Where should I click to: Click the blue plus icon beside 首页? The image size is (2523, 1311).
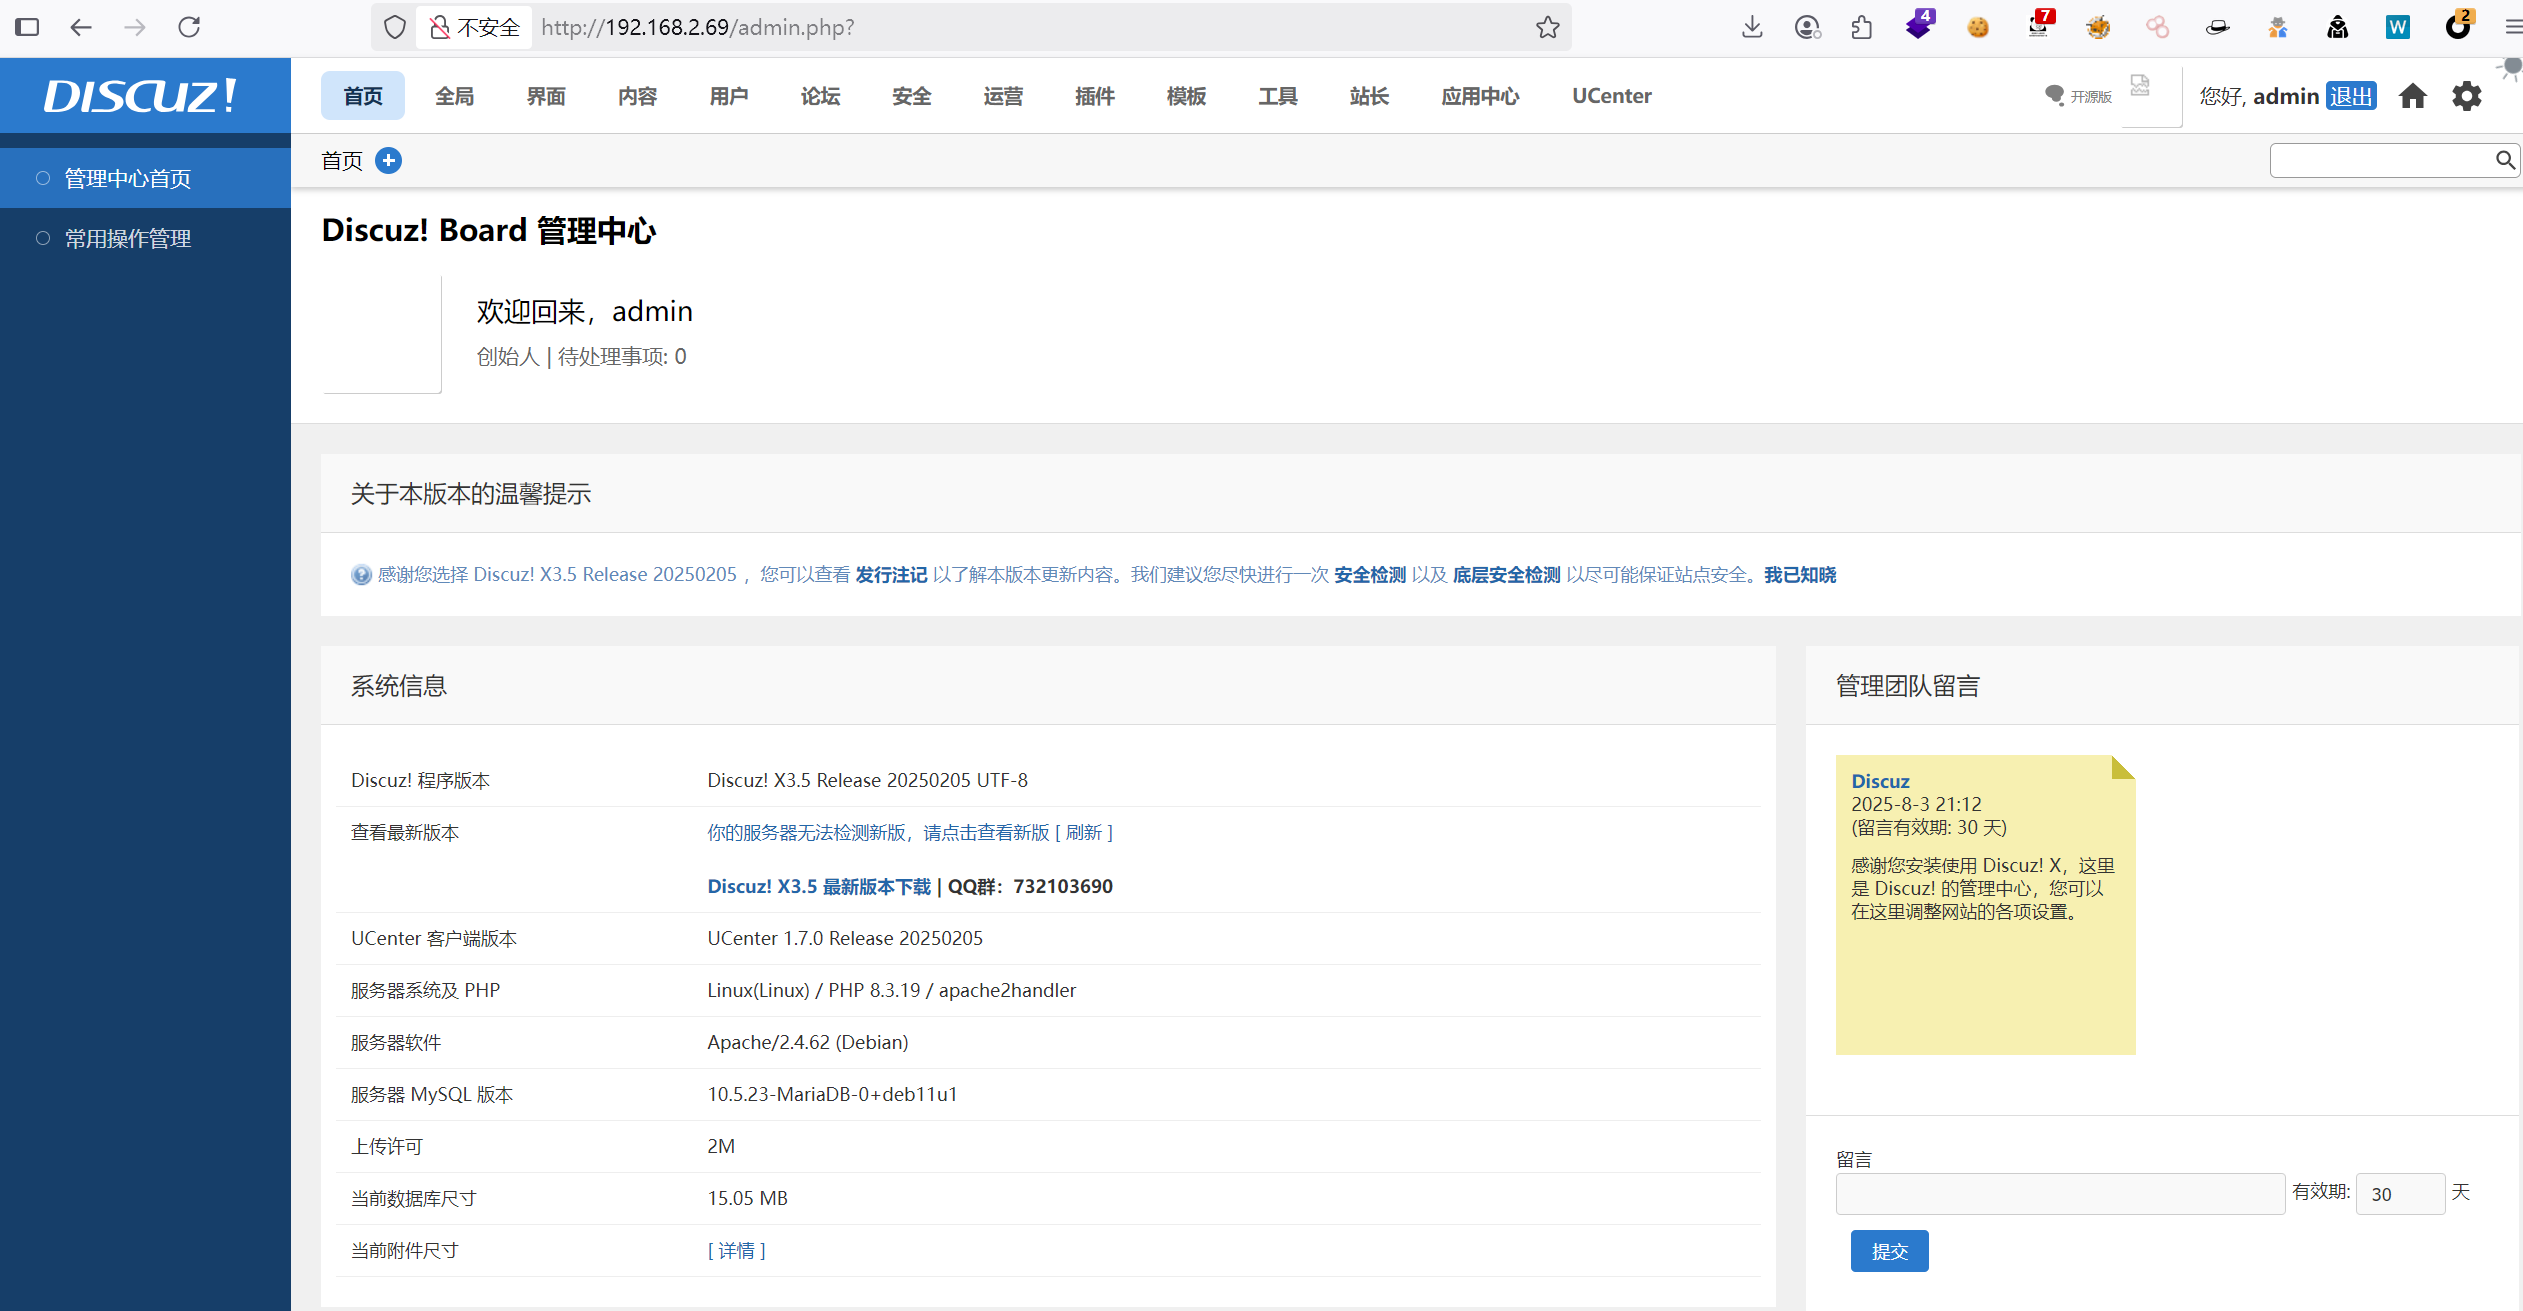tap(388, 160)
